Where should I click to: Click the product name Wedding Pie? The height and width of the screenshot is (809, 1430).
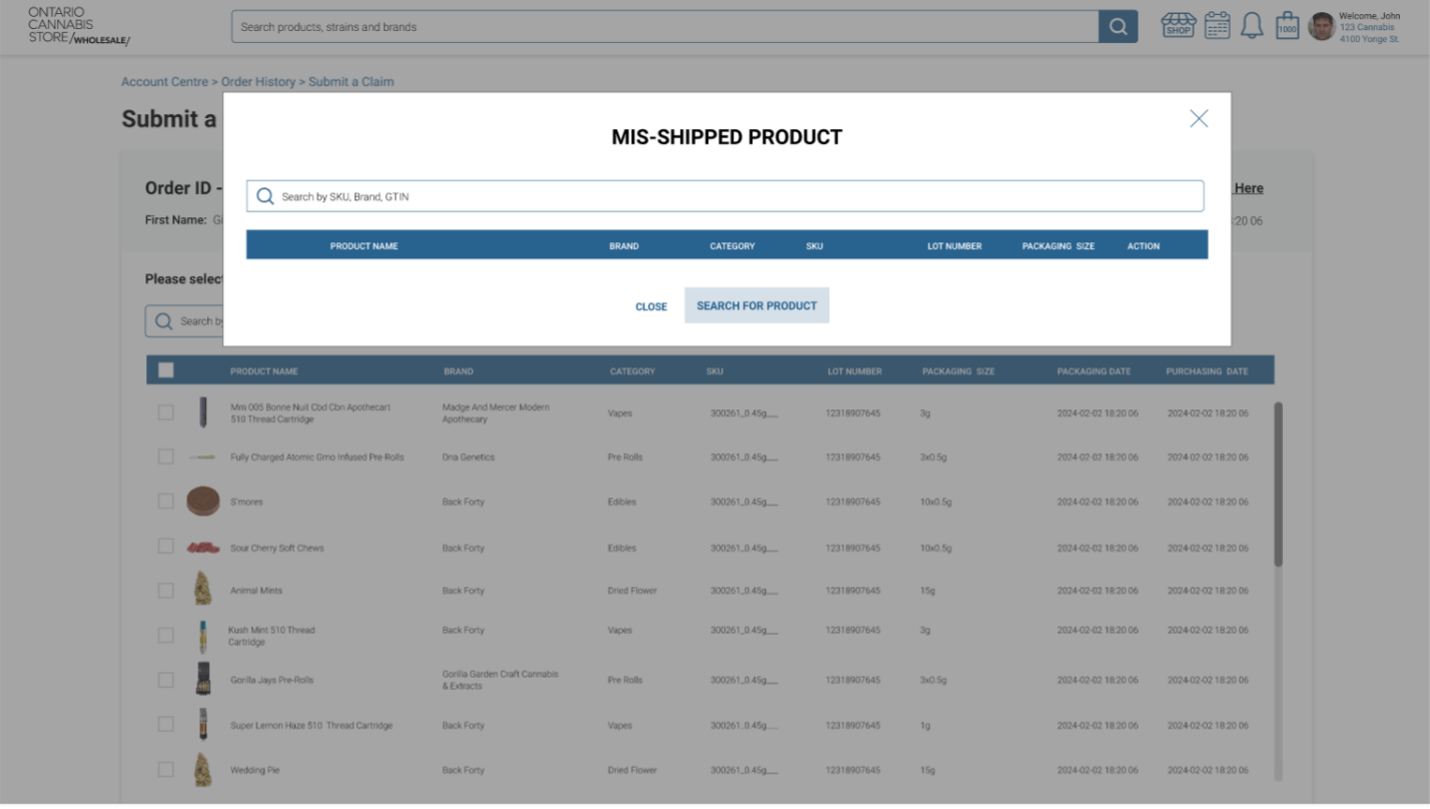click(255, 771)
